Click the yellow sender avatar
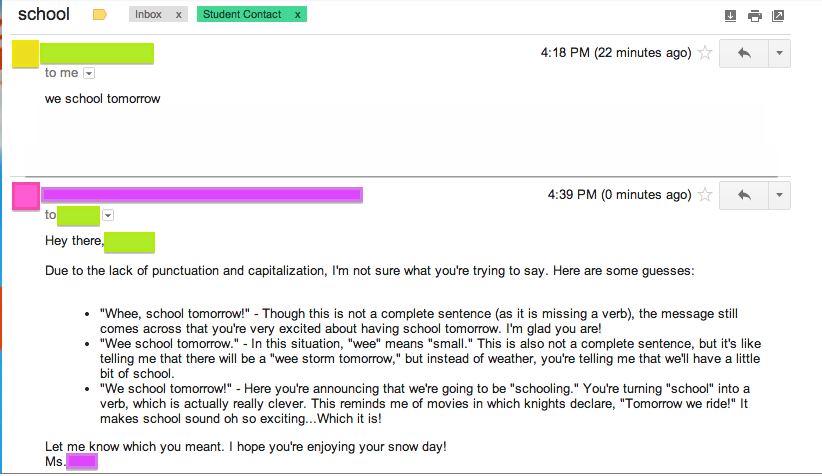 pyautogui.click(x=26, y=53)
